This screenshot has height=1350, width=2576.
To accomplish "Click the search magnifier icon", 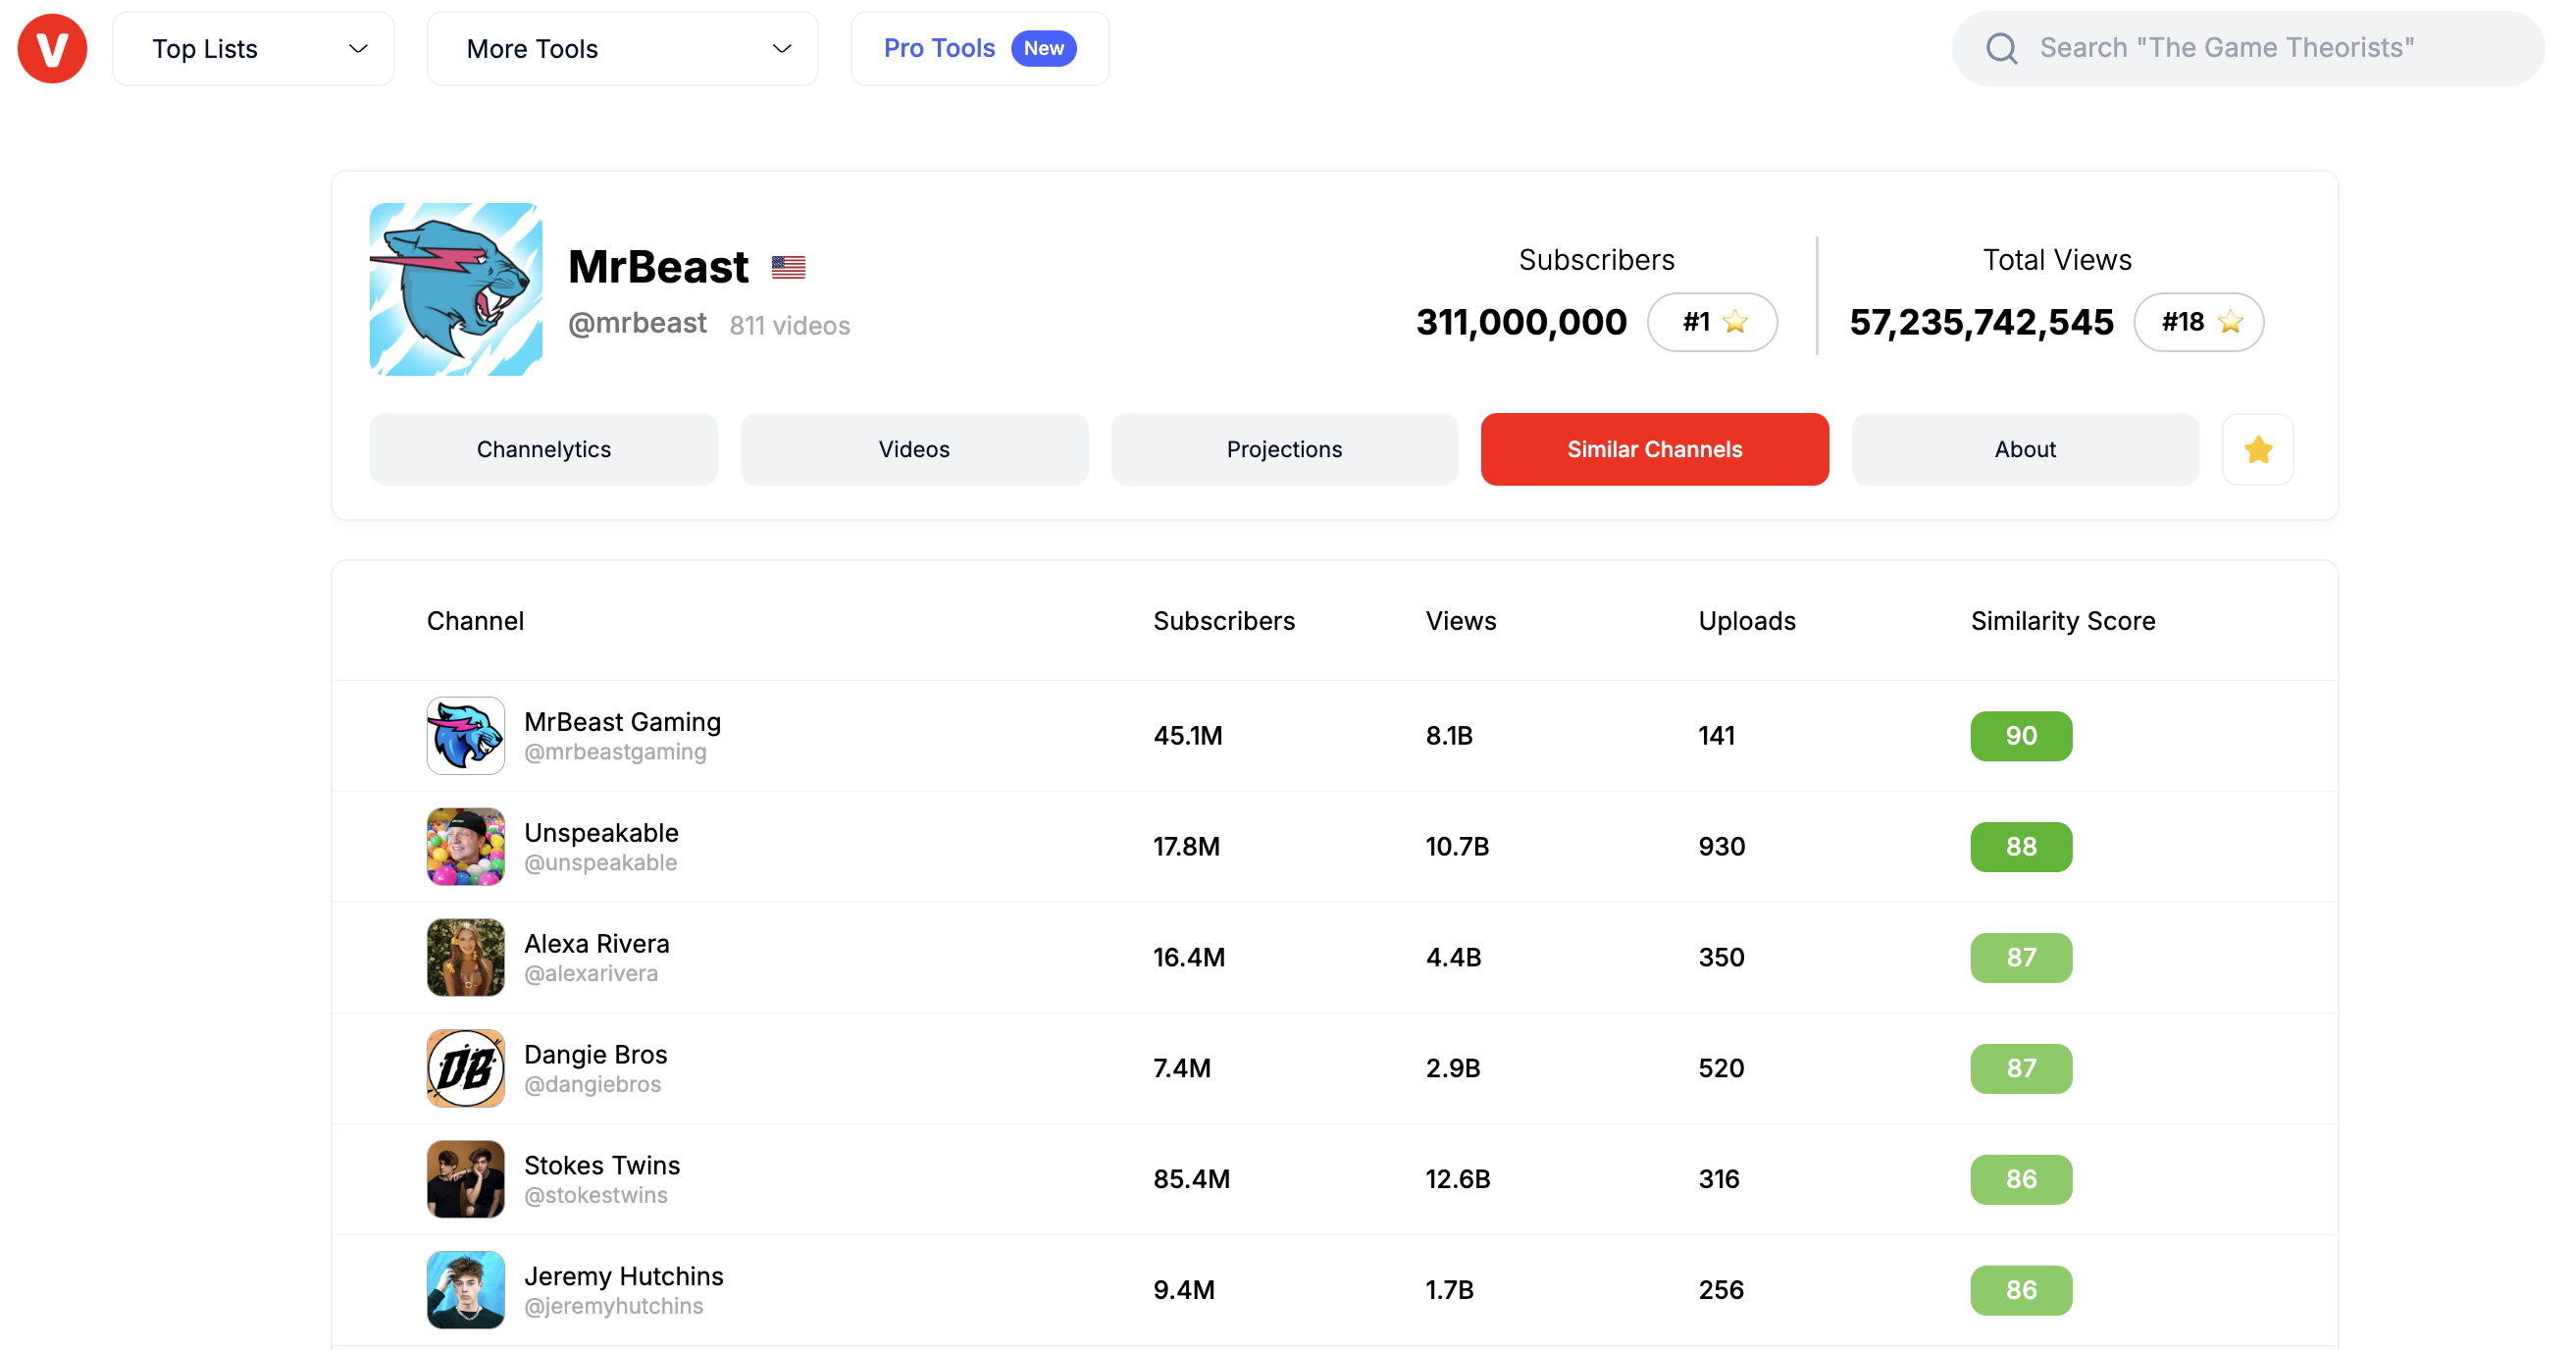I will click(2001, 48).
